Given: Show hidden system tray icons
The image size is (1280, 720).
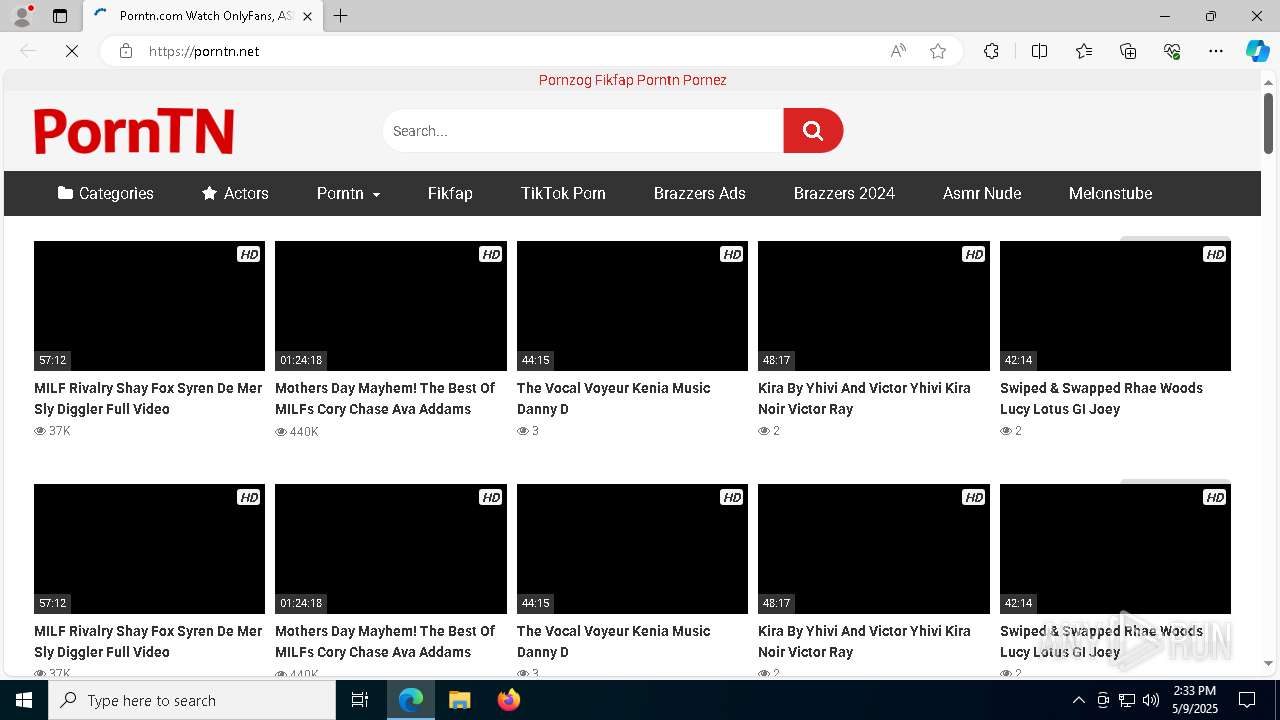Looking at the screenshot, I should (x=1078, y=700).
